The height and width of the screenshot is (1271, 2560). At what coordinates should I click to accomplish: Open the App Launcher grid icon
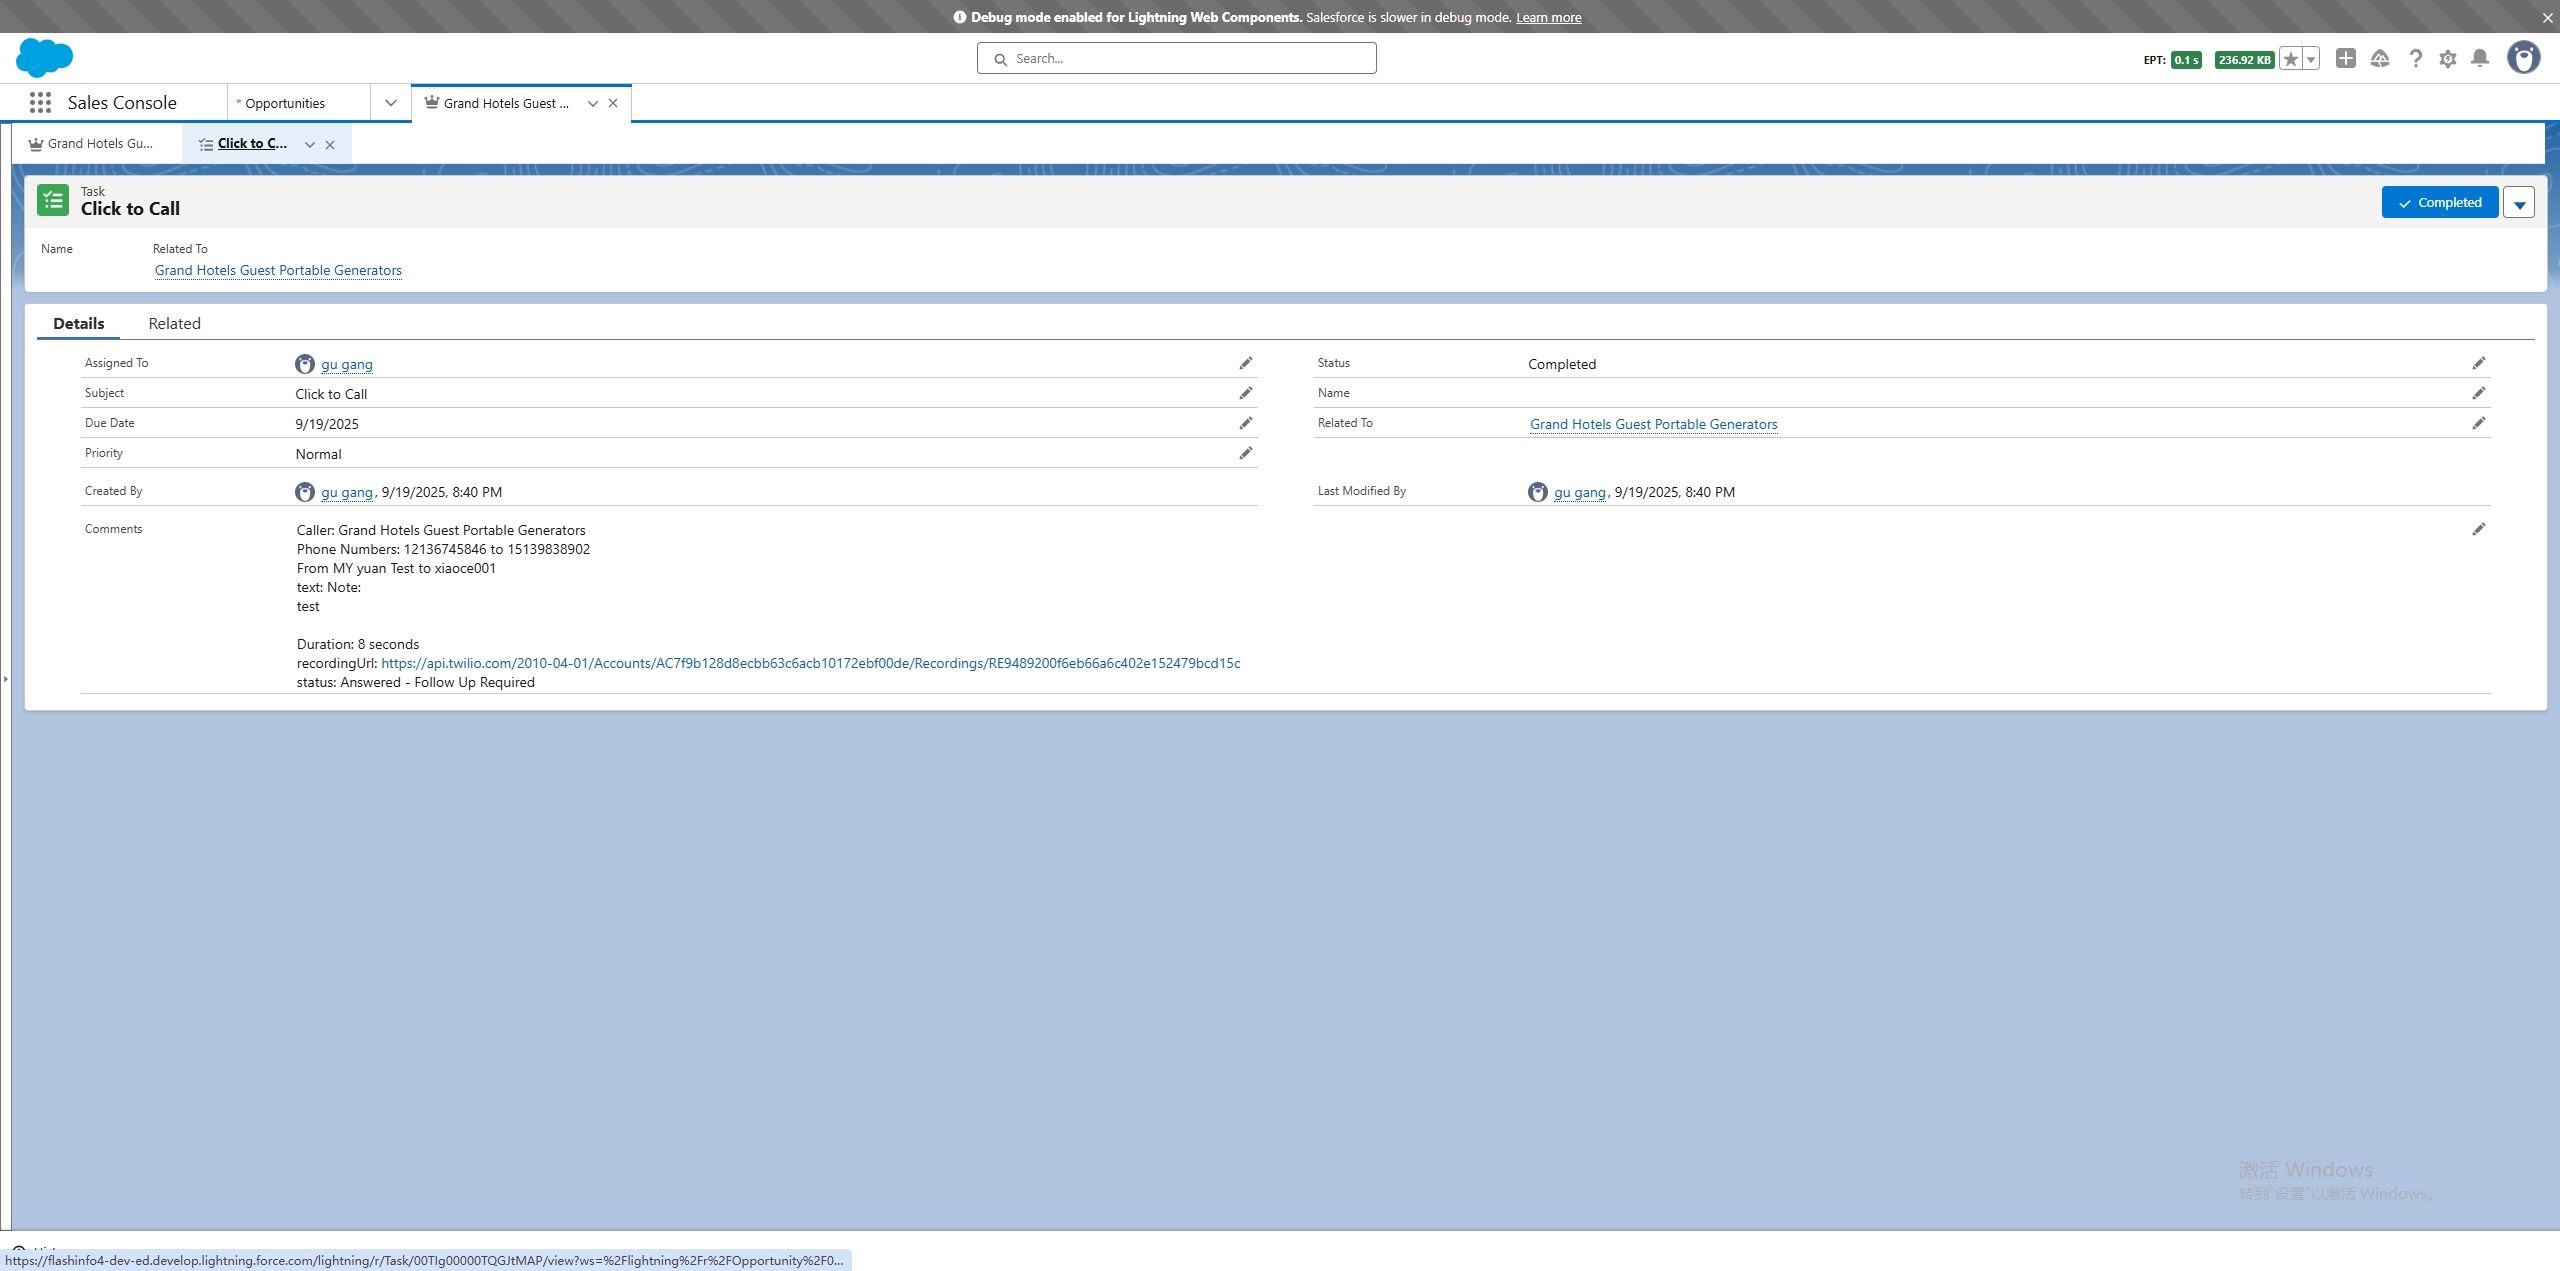click(x=40, y=102)
